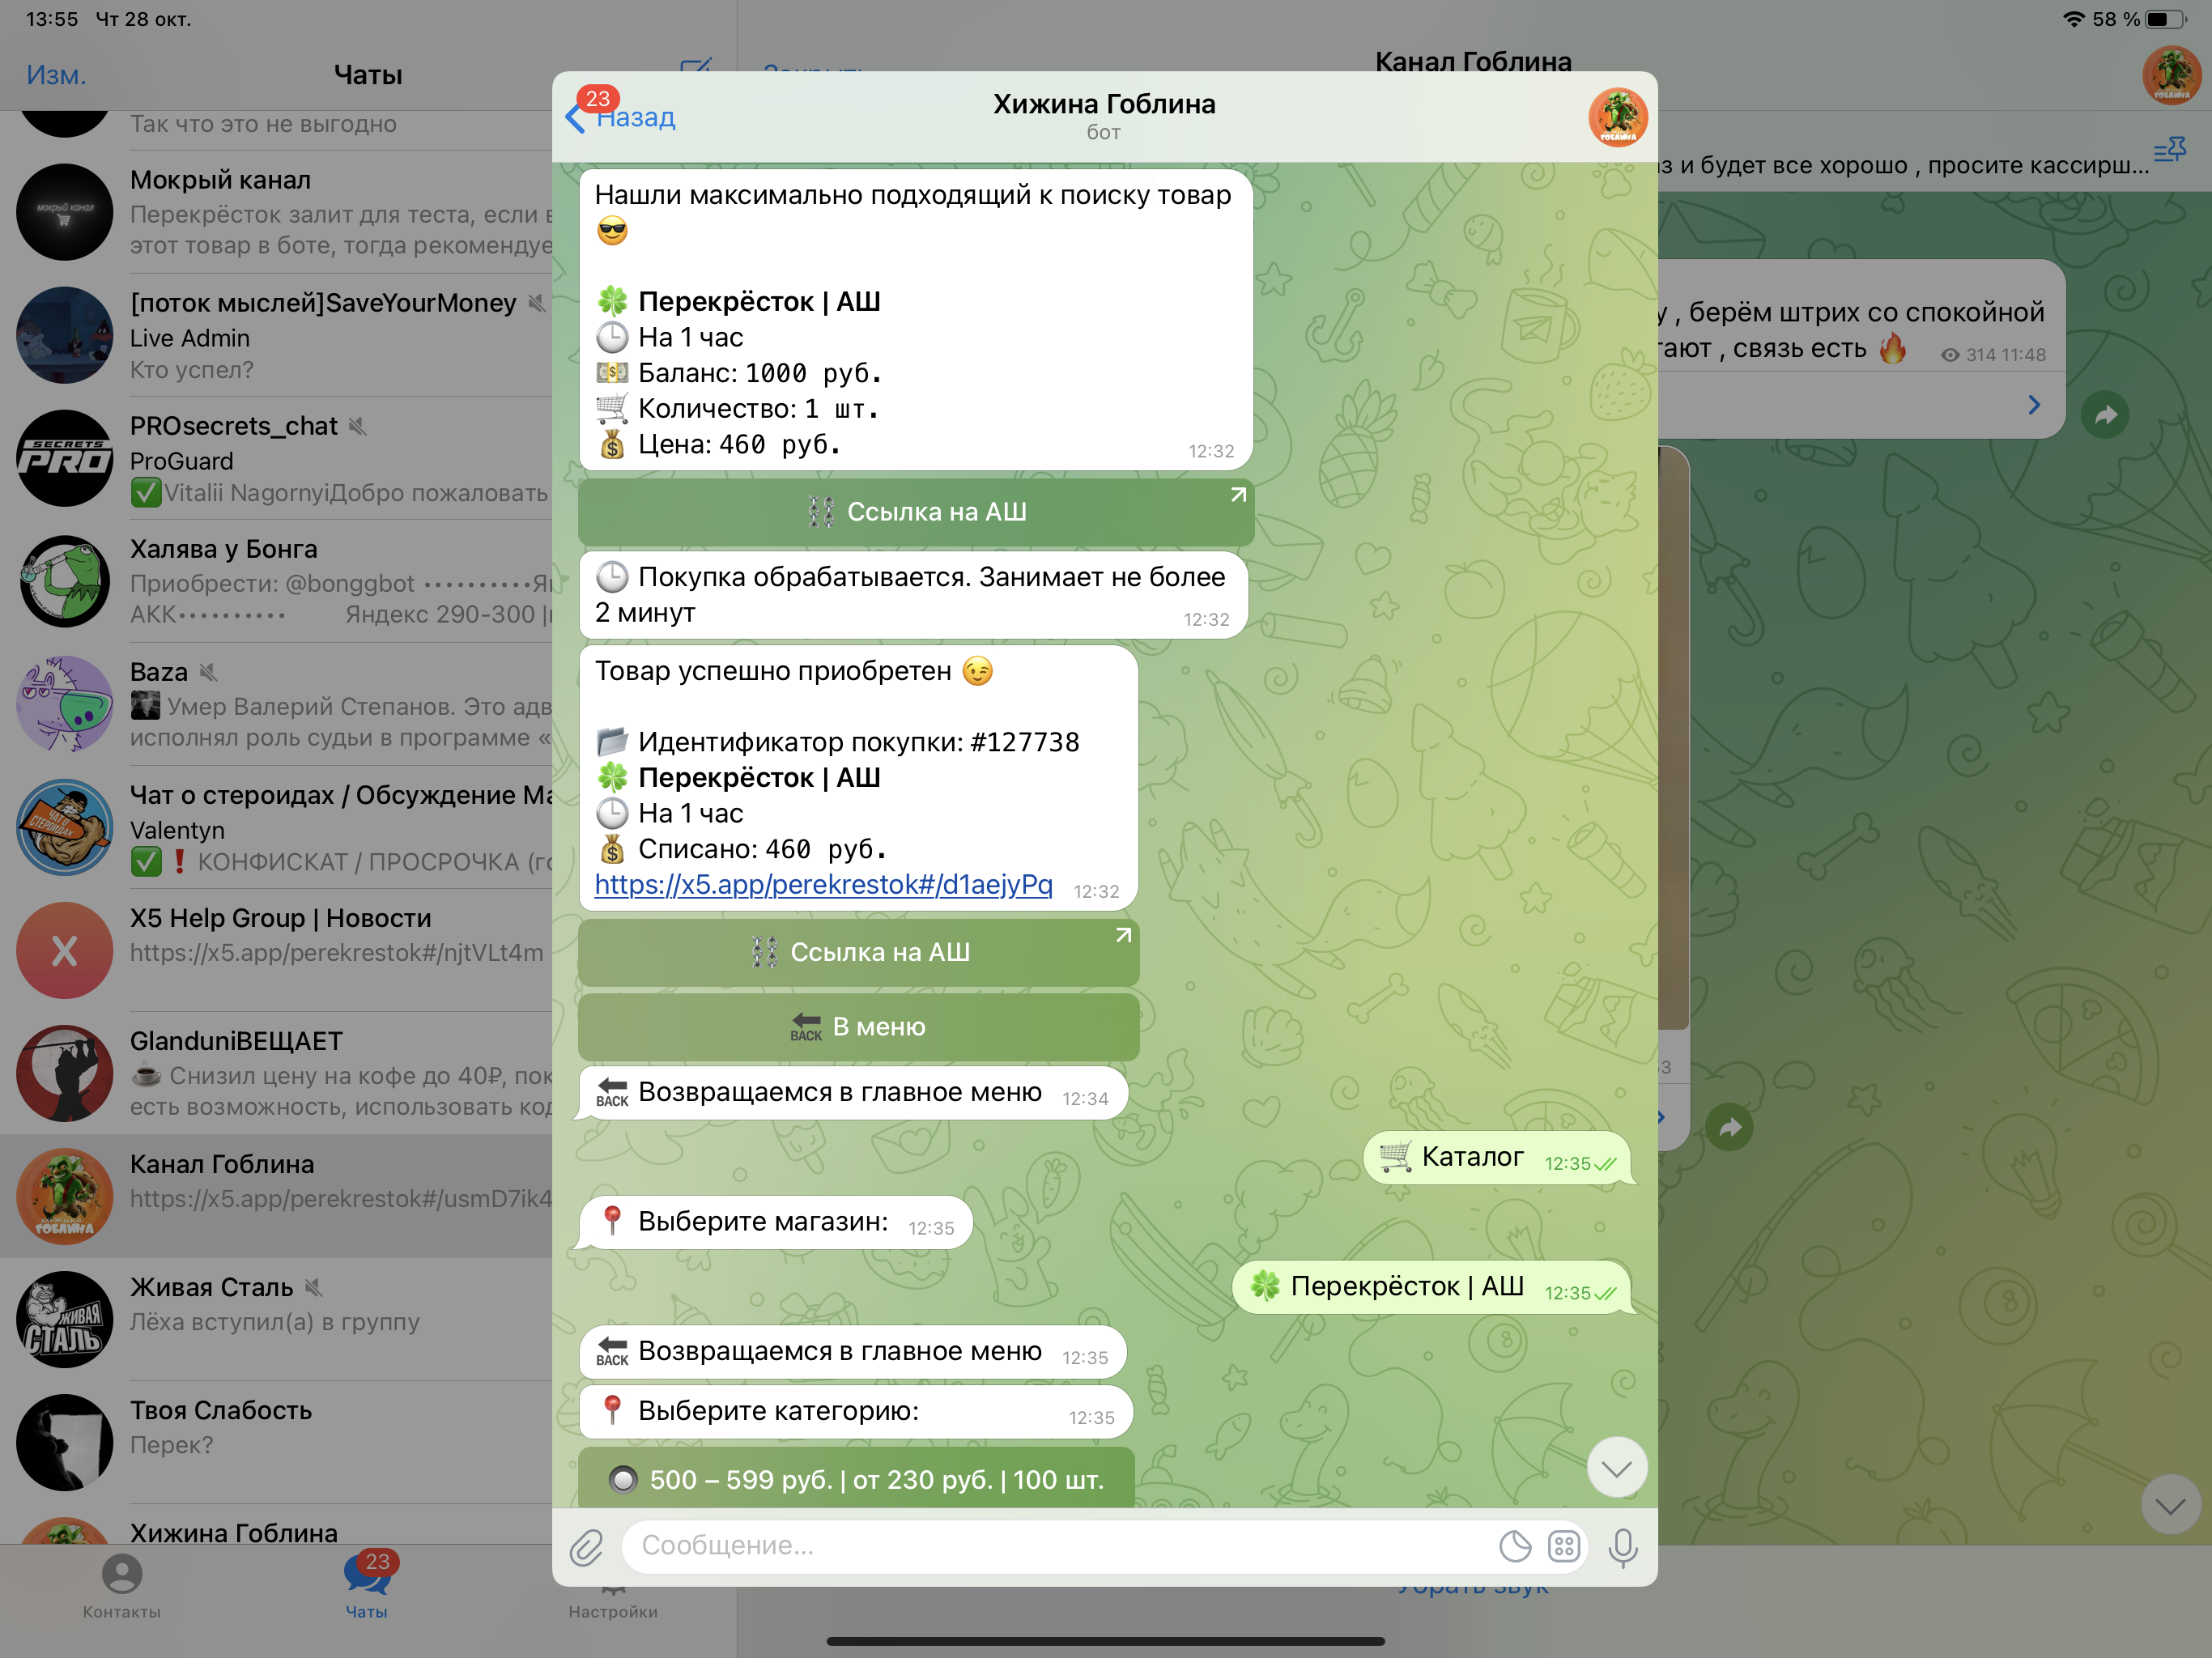Tap the В меню button
This screenshot has width=2212, height=1658.
pyautogui.click(x=859, y=1027)
